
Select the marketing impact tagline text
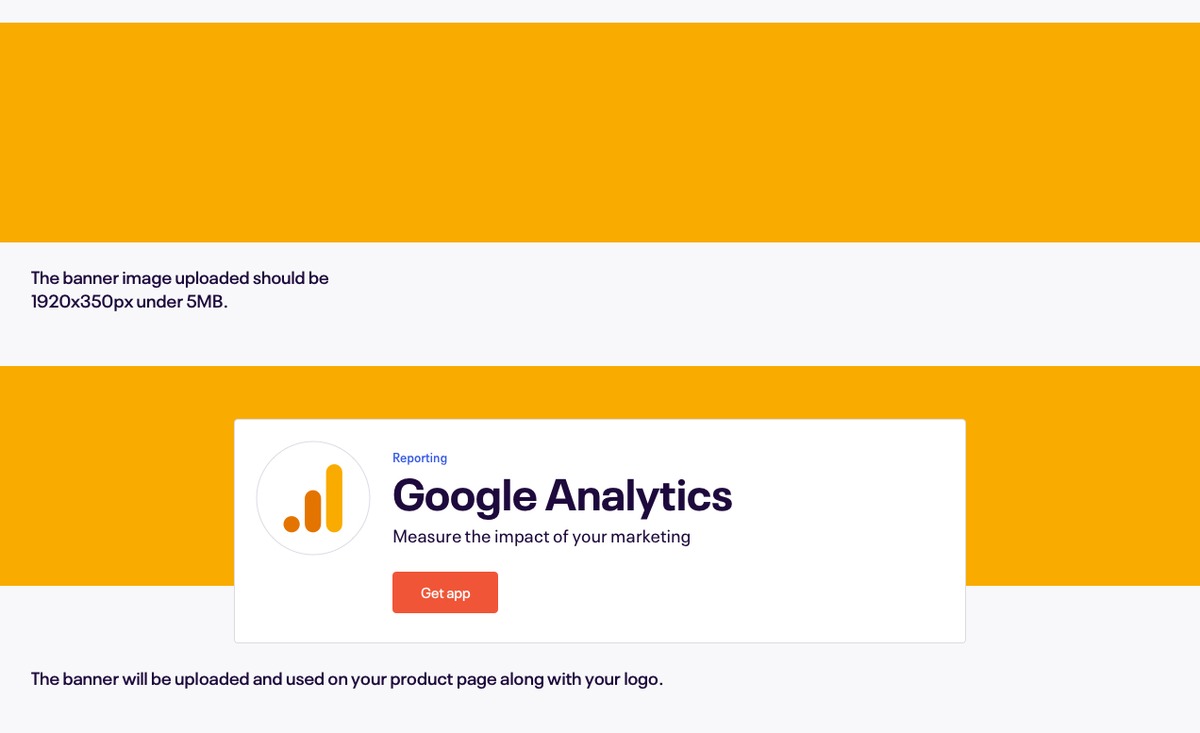click(540, 536)
